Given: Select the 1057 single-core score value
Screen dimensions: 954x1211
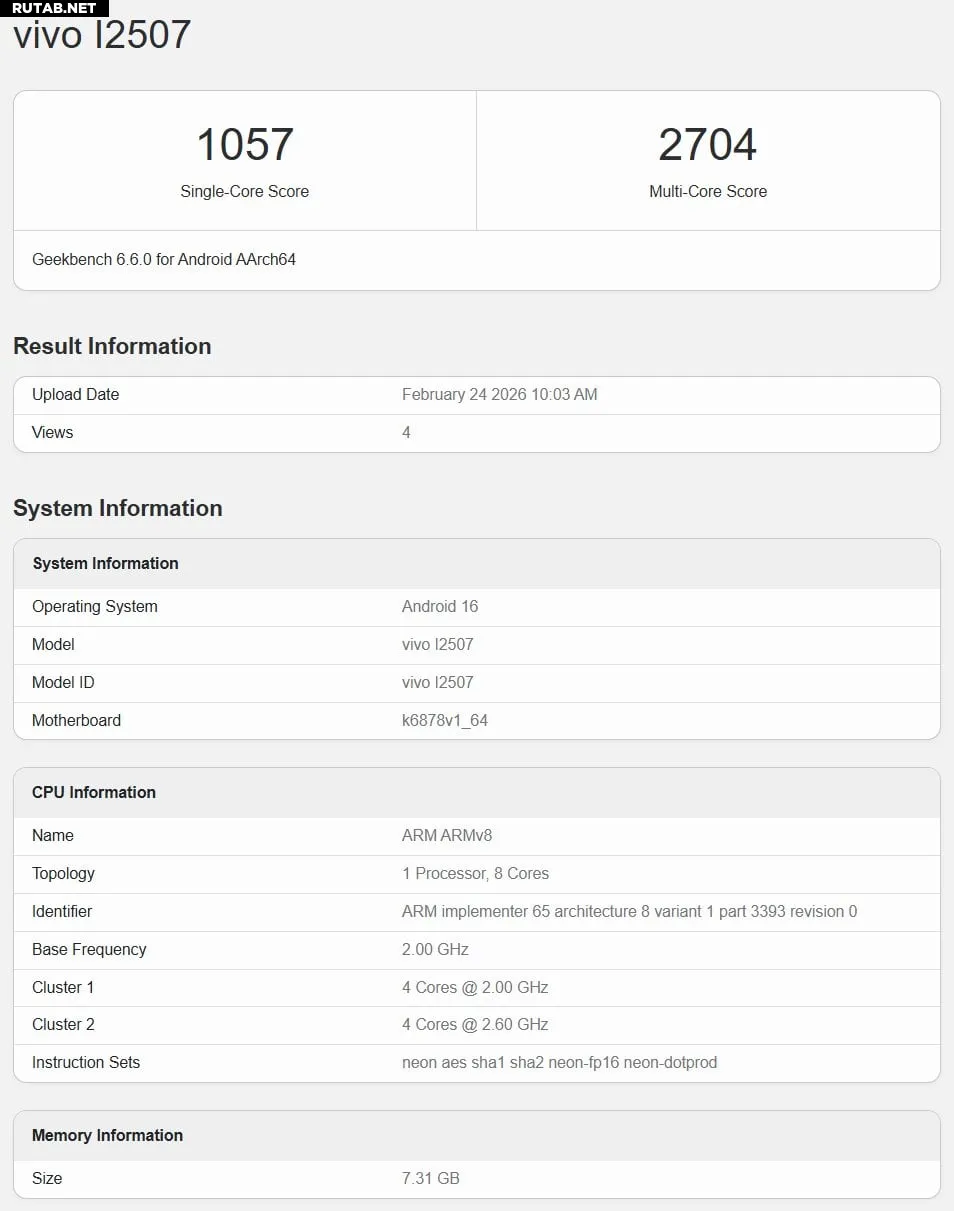Looking at the screenshot, I should [245, 145].
